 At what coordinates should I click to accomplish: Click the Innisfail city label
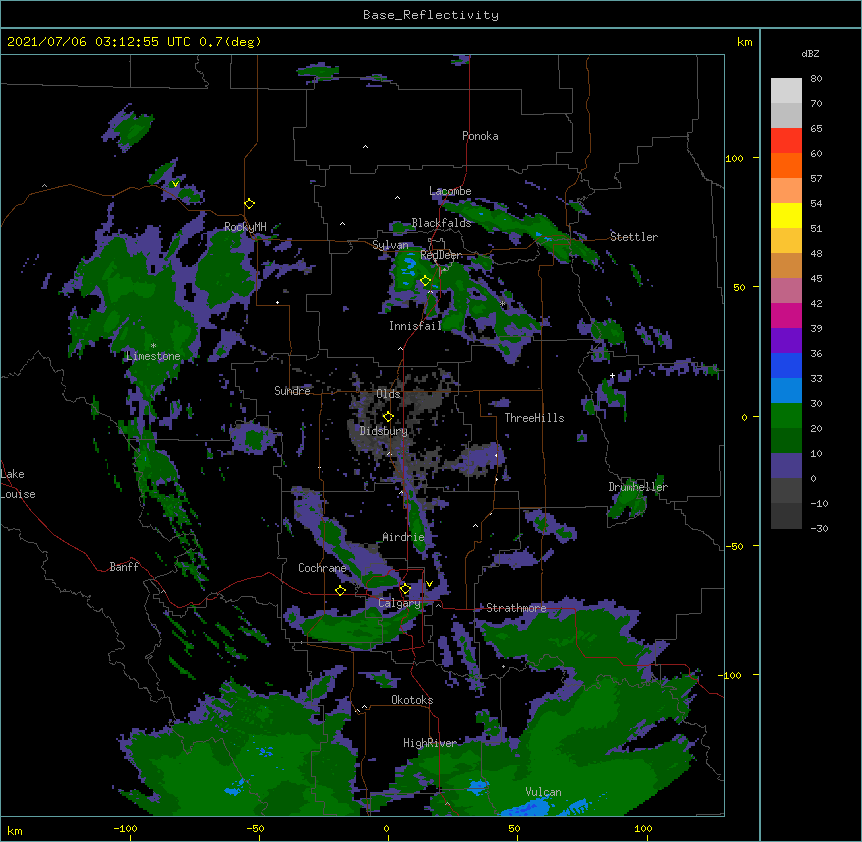click(x=415, y=326)
